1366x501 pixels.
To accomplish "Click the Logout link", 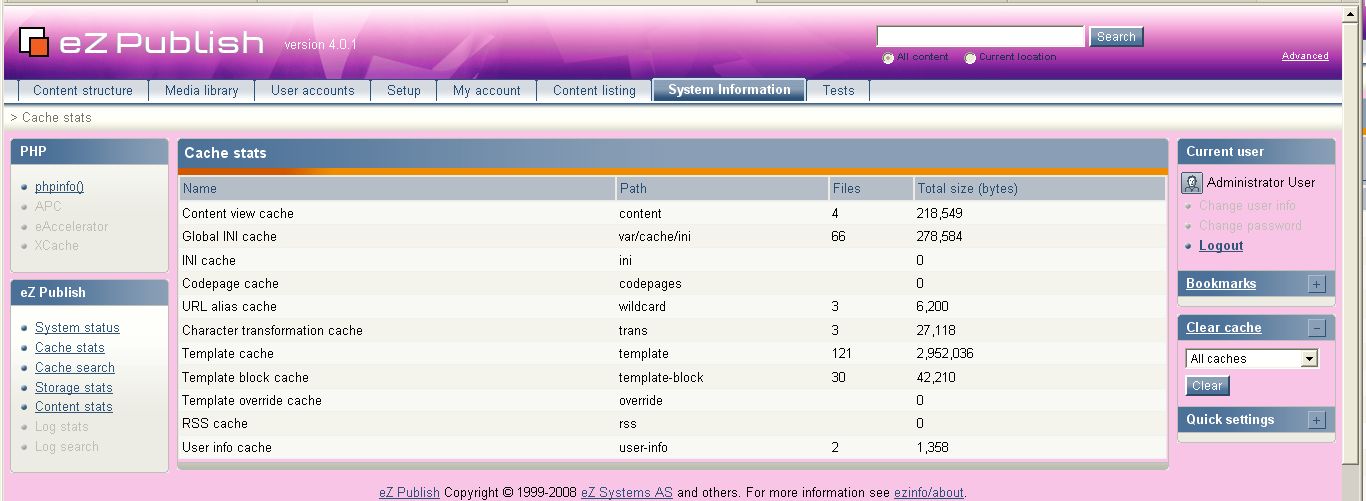I will (1221, 246).
